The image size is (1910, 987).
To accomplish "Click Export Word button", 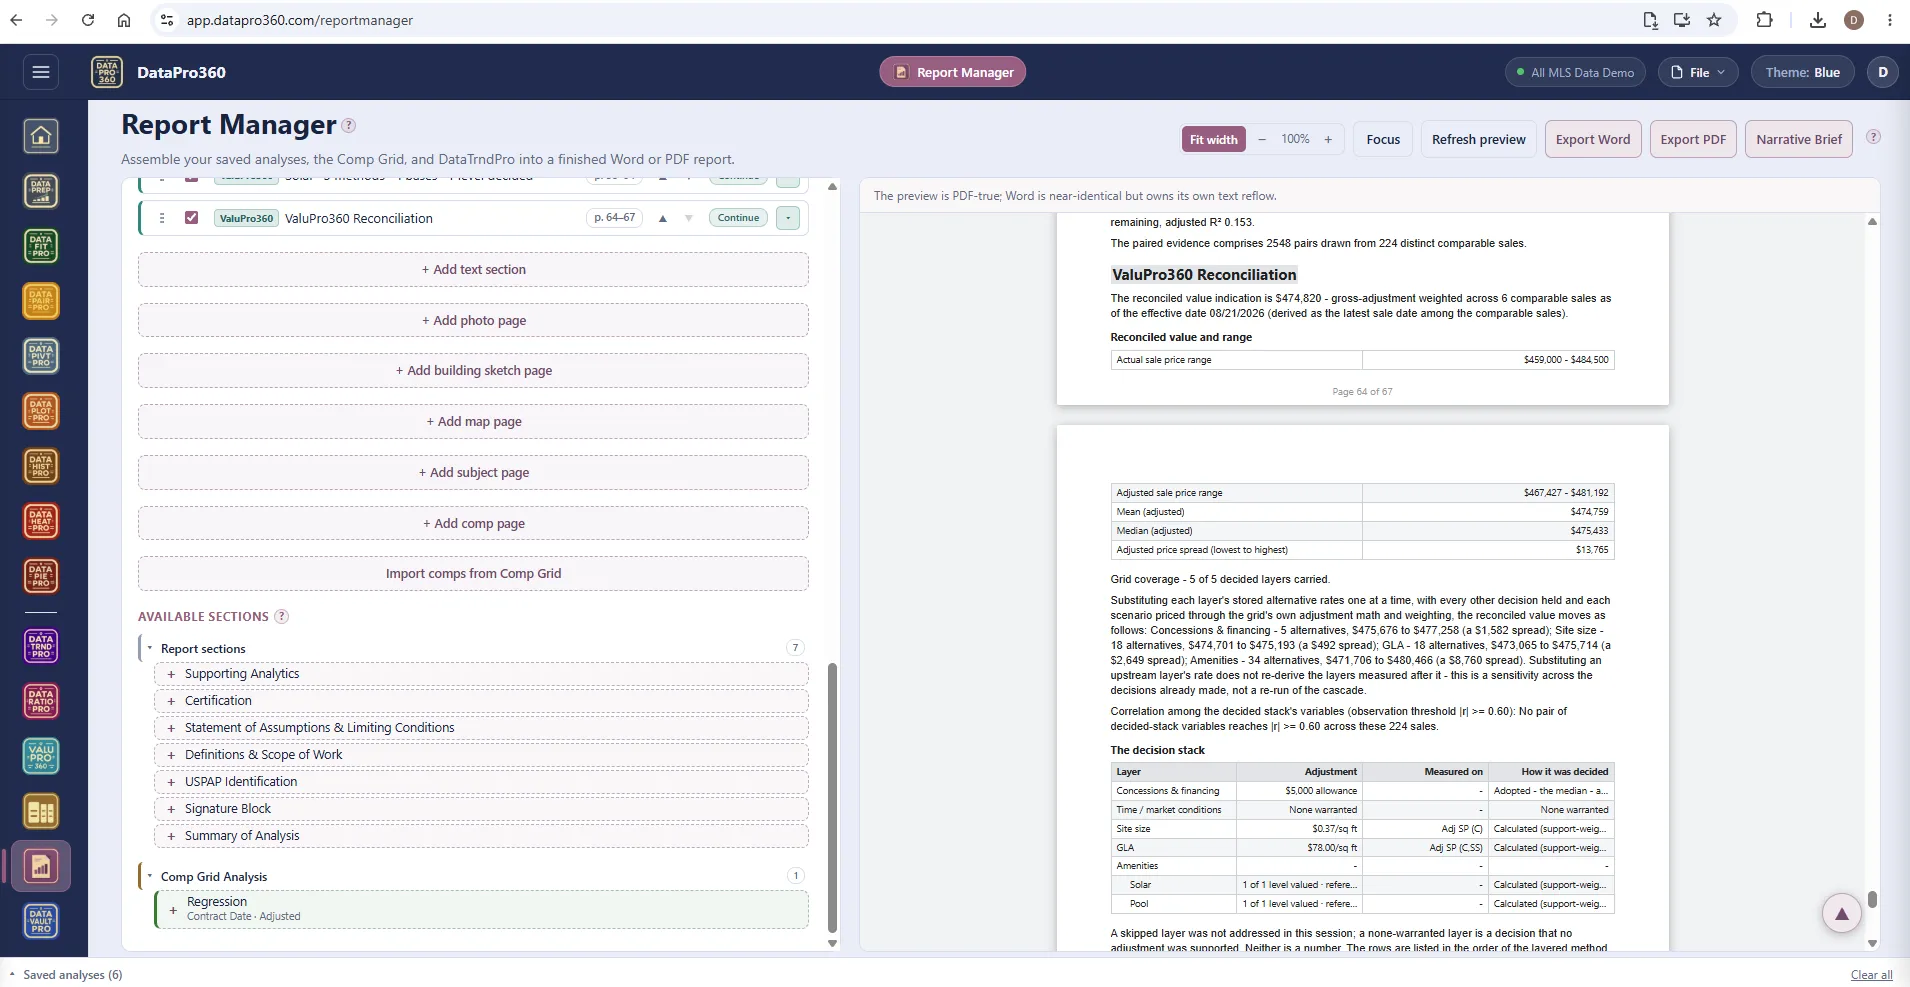I will [1592, 140].
